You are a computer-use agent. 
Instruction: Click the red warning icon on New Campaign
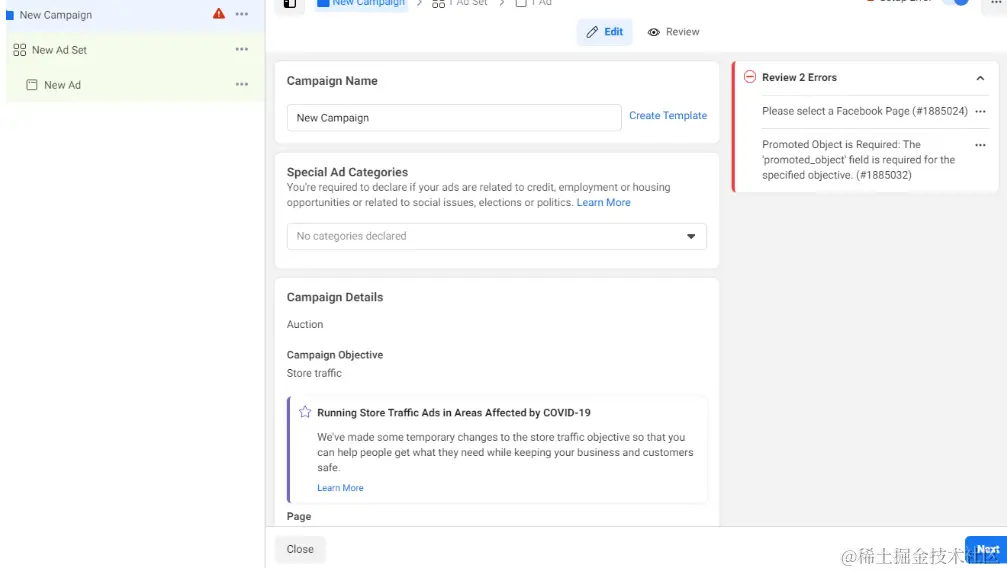(219, 14)
